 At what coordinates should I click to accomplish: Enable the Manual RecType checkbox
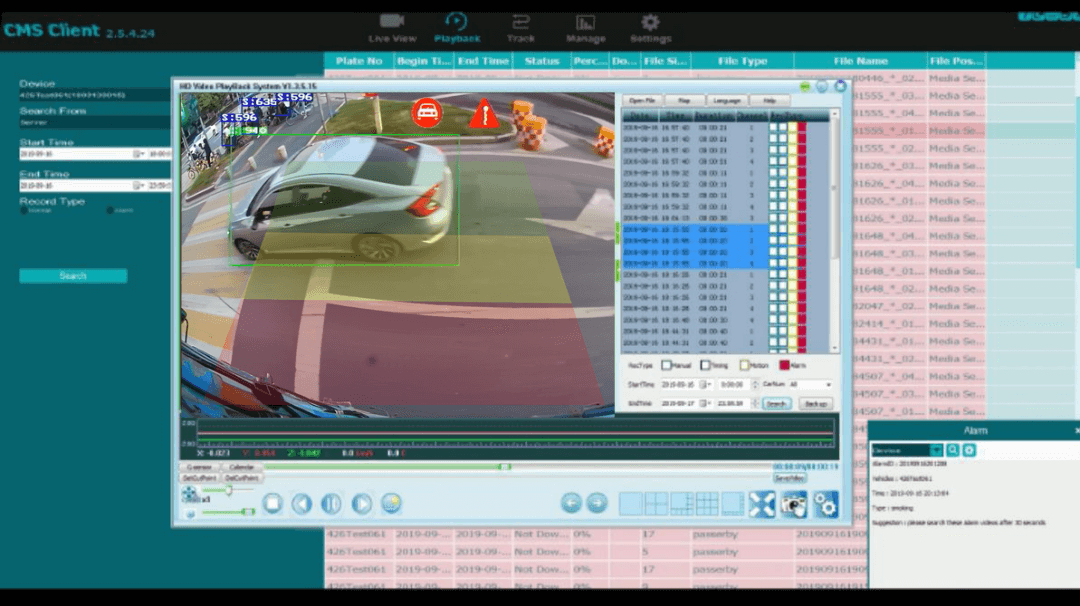pos(667,366)
